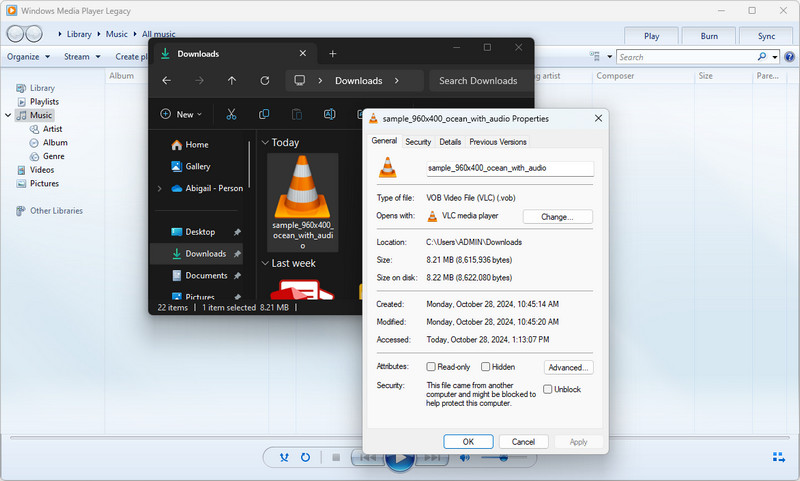Select Genre under Music
Image resolution: width=800 pixels, height=481 pixels.
point(53,156)
